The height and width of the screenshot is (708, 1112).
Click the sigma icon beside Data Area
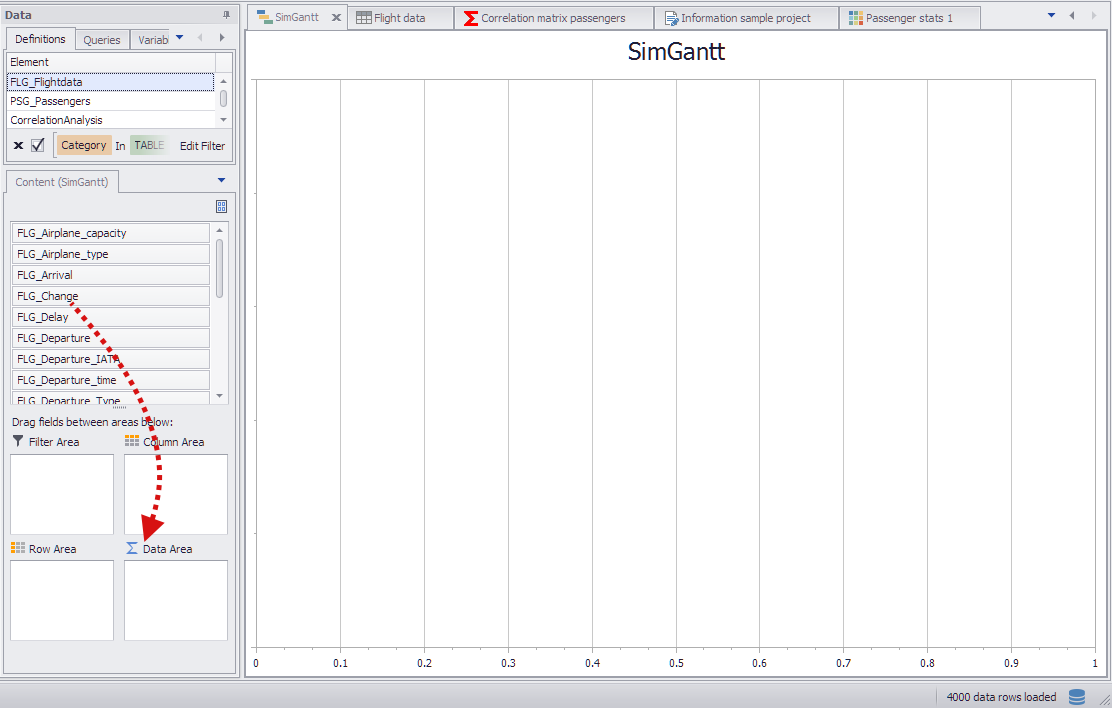pyautogui.click(x=131, y=548)
